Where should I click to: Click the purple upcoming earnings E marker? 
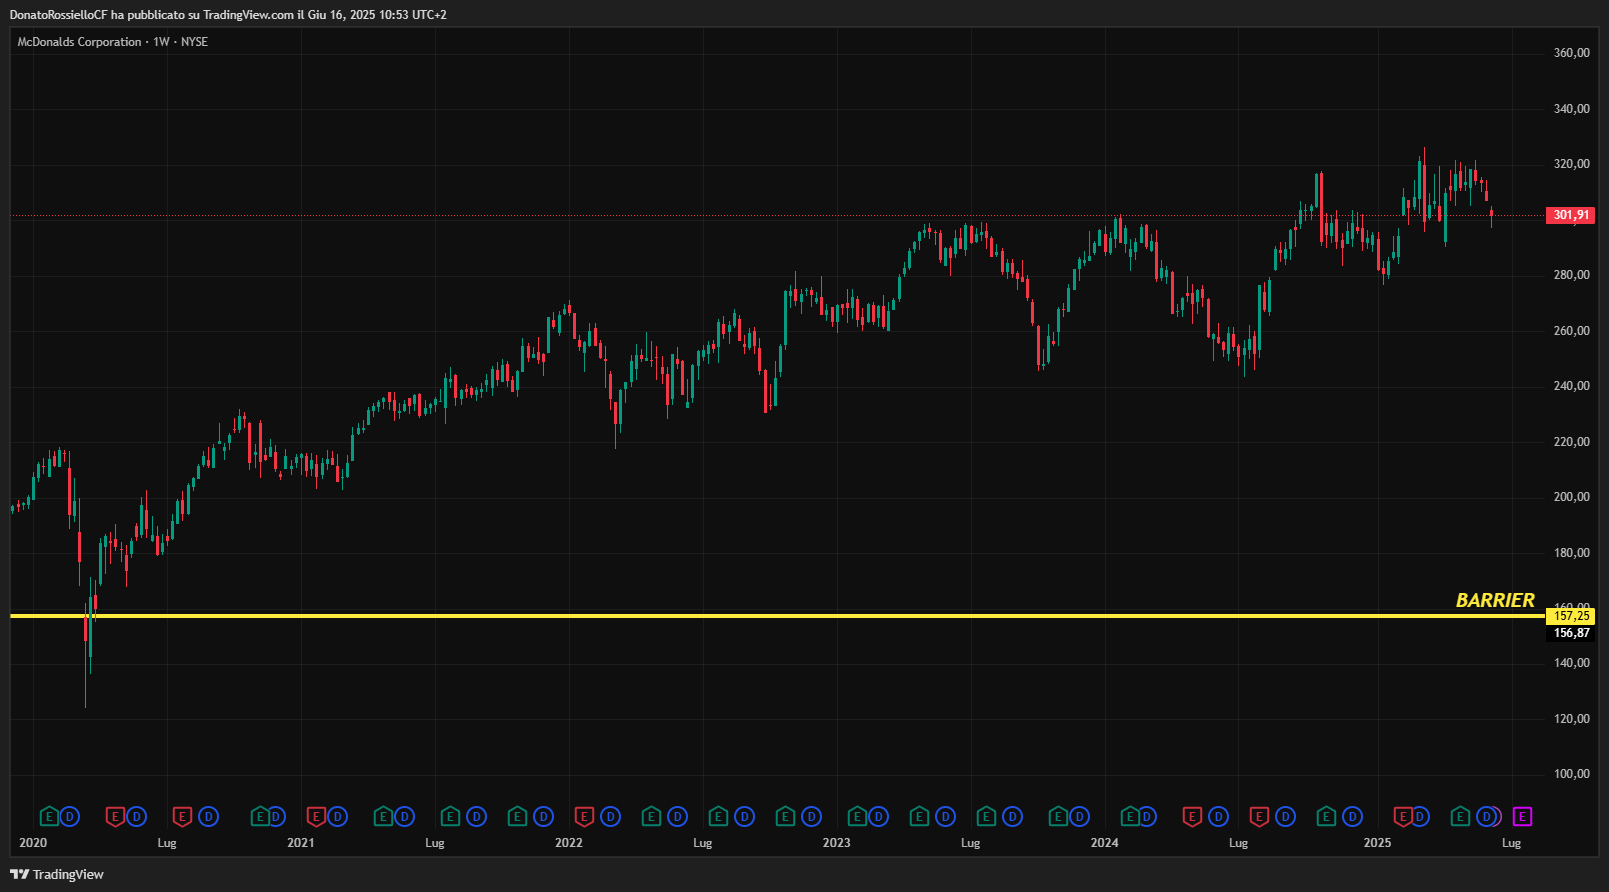(1522, 817)
